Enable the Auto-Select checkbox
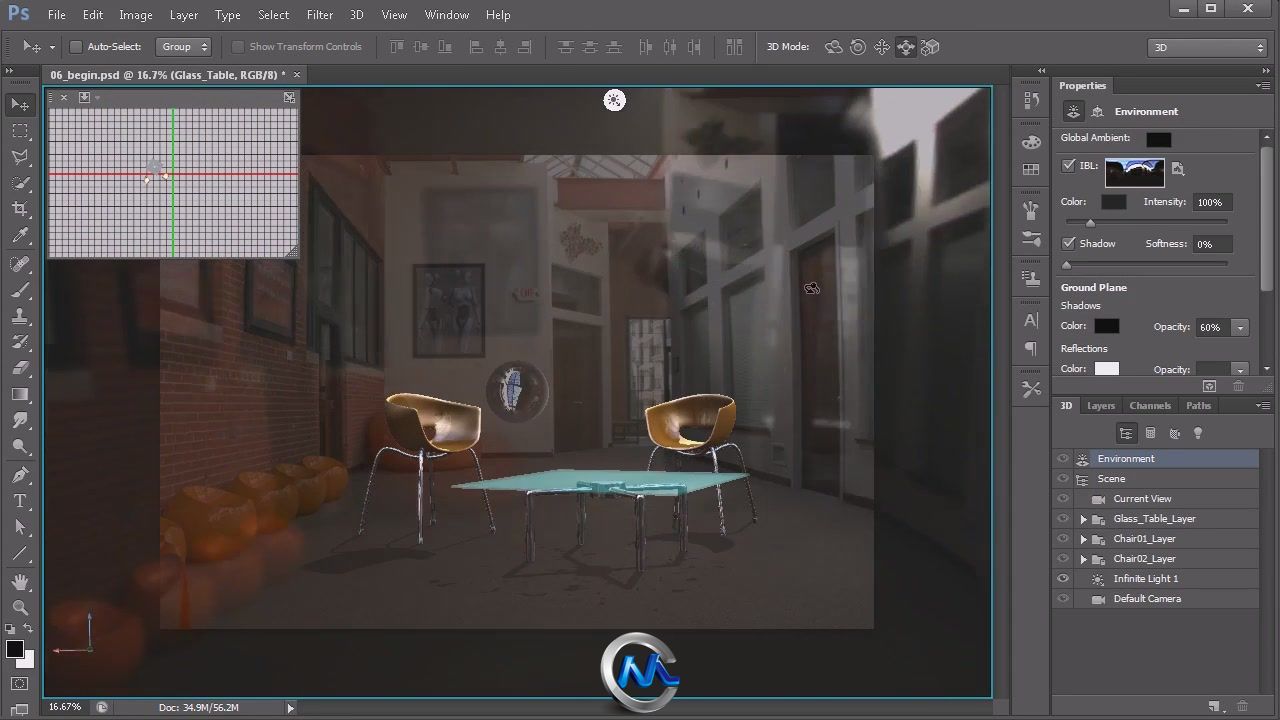Viewport: 1280px width, 720px height. click(75, 47)
